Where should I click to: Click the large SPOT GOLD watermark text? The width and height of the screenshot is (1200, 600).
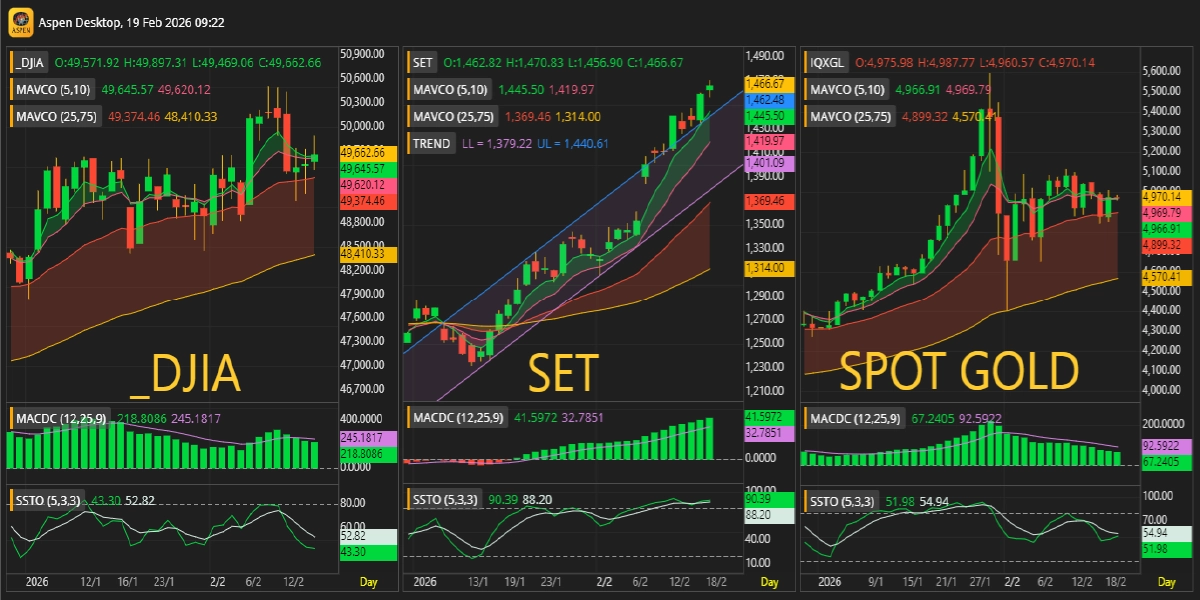pos(959,372)
